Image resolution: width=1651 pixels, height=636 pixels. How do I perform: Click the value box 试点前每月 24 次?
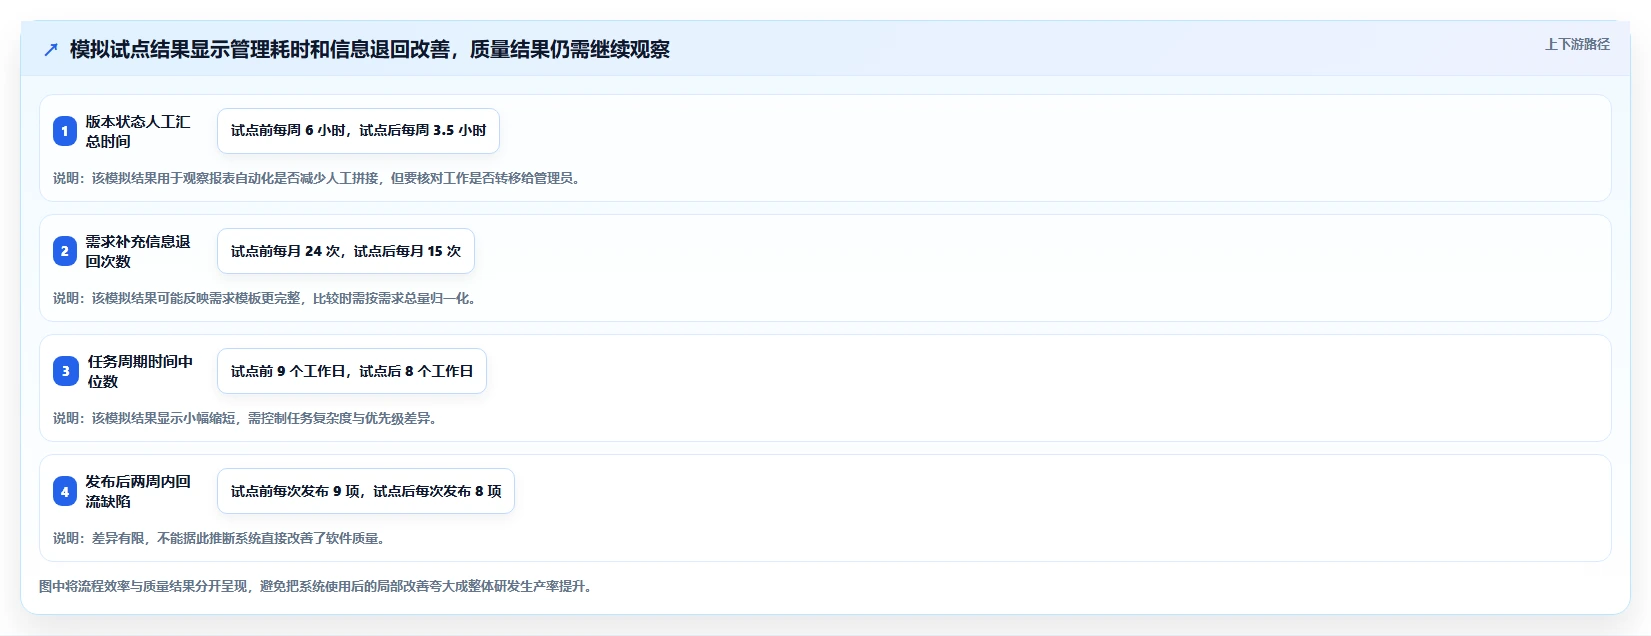(346, 251)
